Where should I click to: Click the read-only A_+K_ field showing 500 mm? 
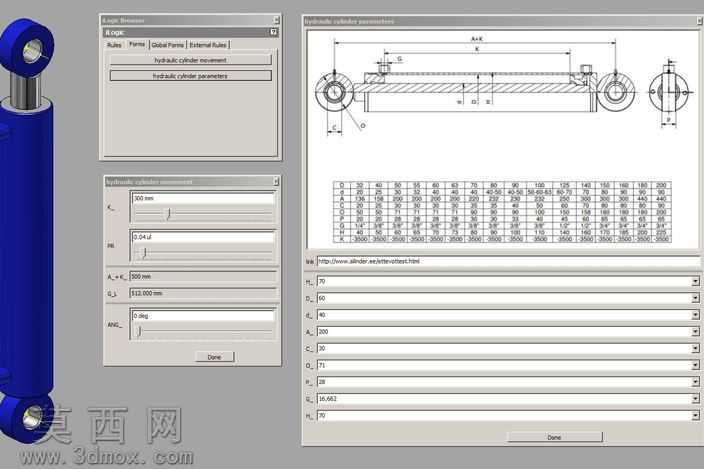[203, 276]
